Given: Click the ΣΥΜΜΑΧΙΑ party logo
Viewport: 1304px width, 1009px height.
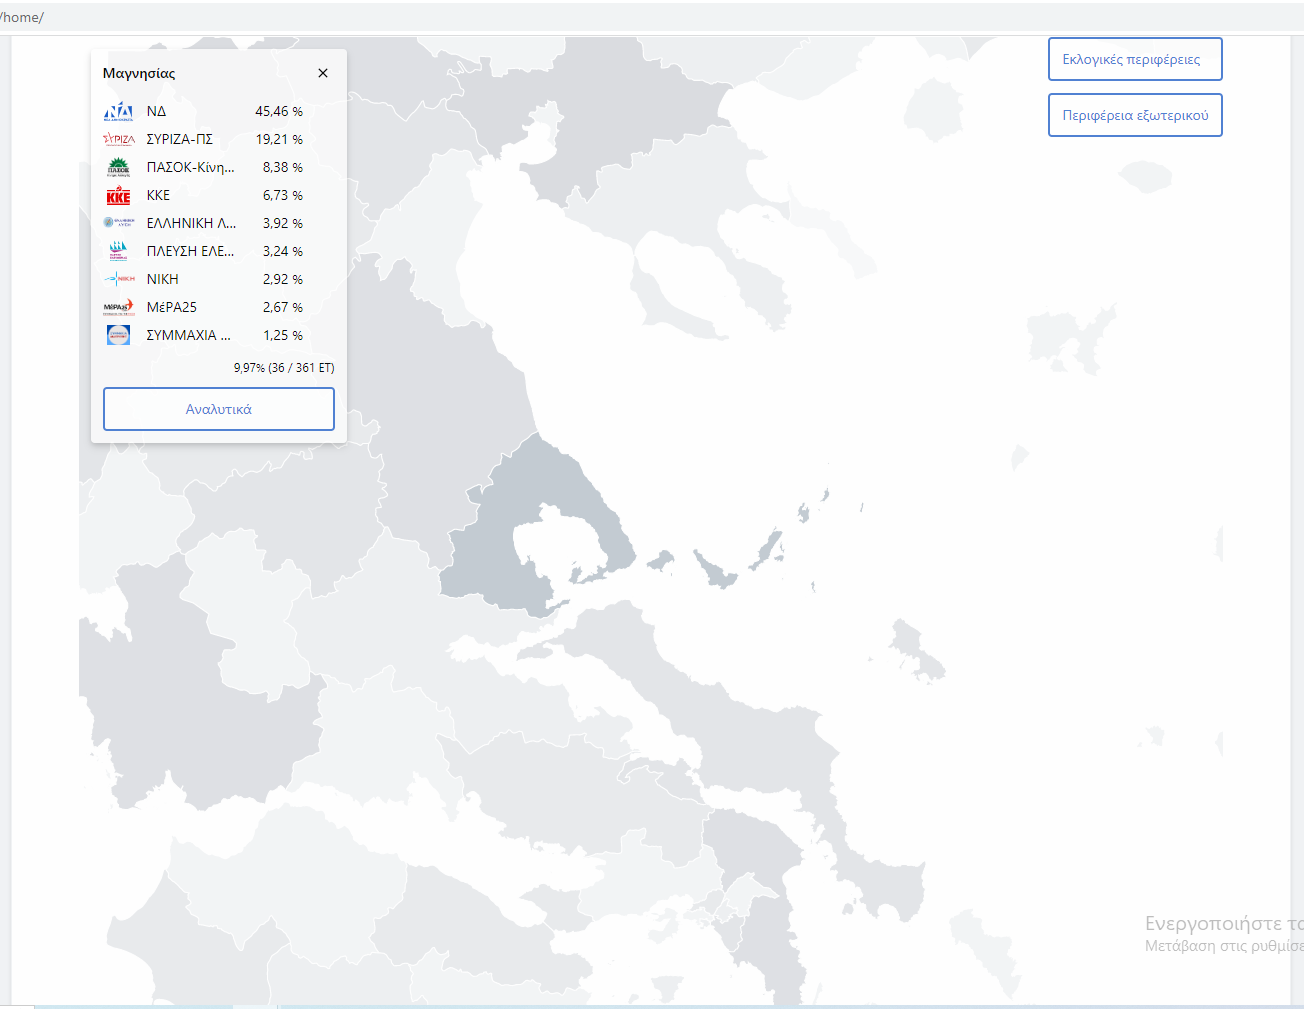Looking at the screenshot, I should [x=118, y=335].
